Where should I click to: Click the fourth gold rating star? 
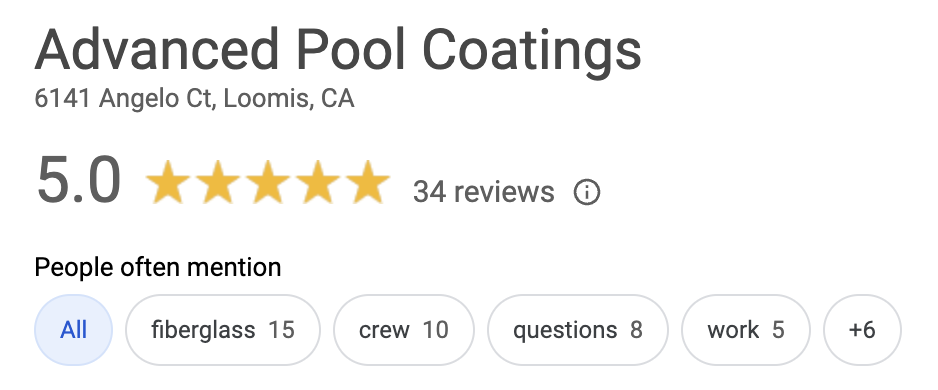point(317,182)
